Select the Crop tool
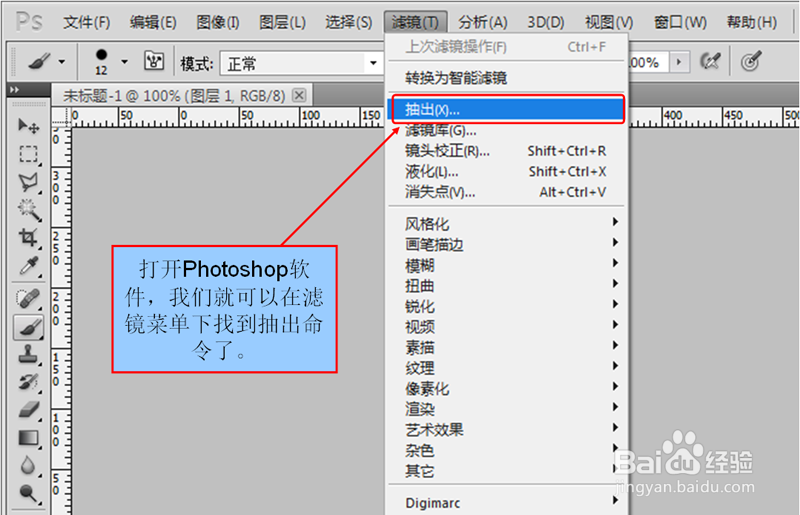The image size is (800, 515). pyautogui.click(x=29, y=238)
